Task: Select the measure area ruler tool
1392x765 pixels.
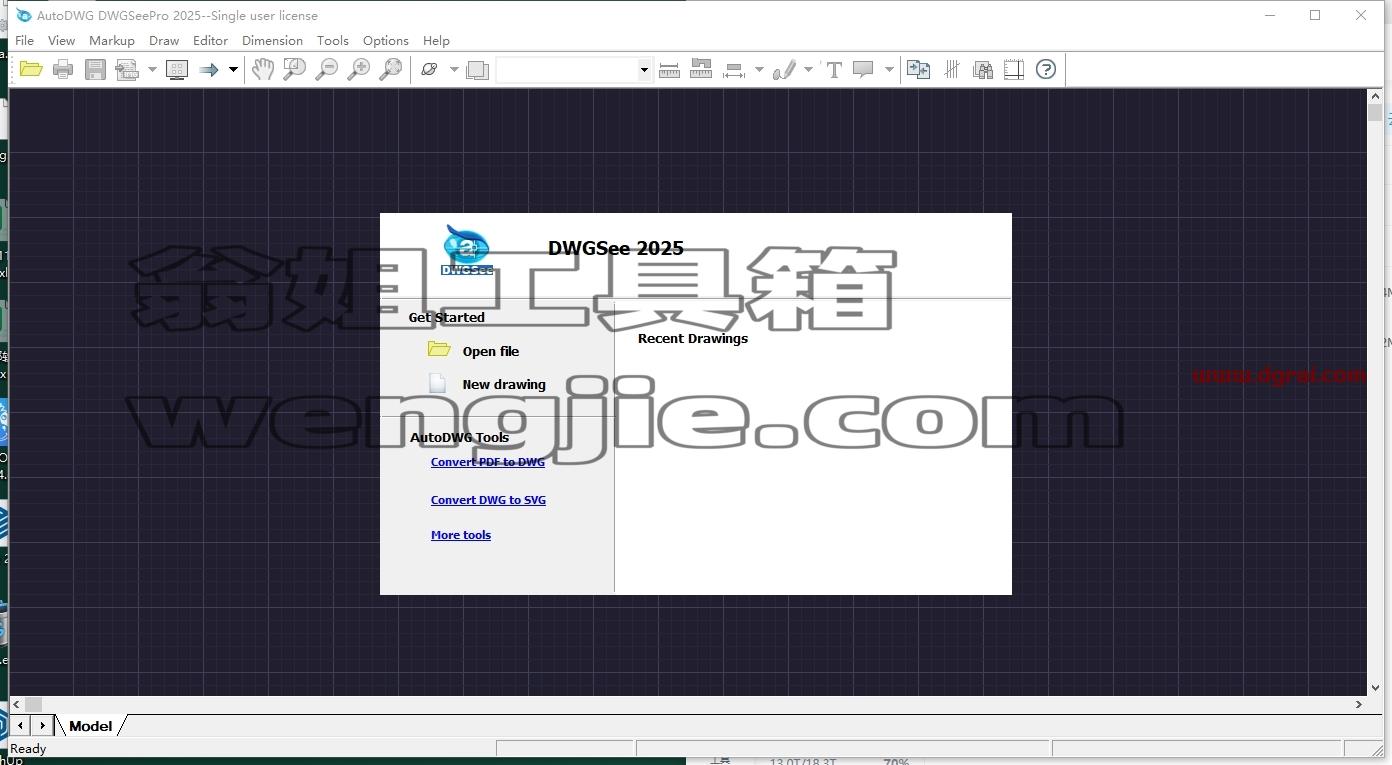Action: (x=701, y=69)
